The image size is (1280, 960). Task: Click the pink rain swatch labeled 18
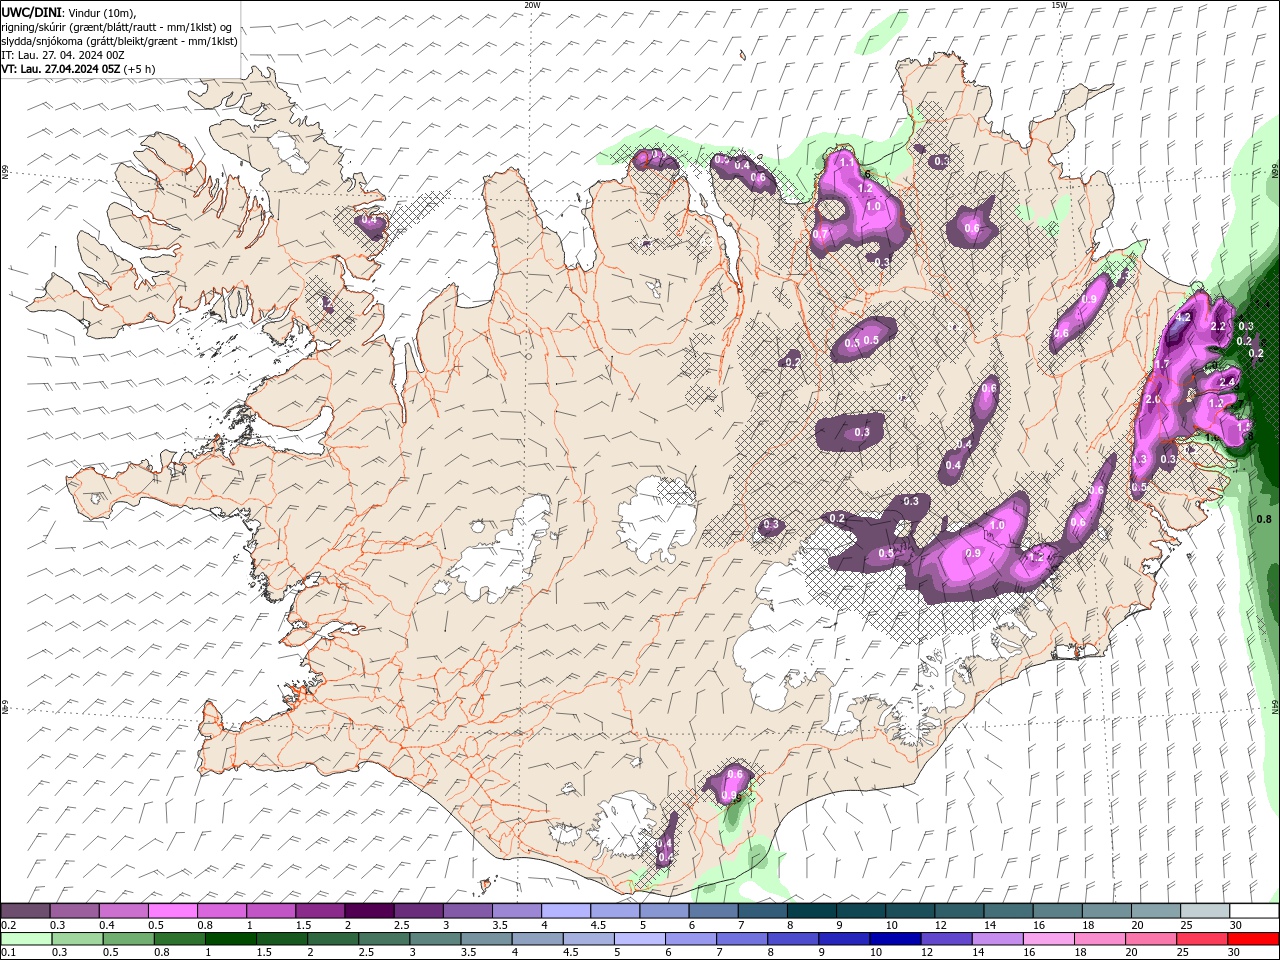click(1098, 939)
